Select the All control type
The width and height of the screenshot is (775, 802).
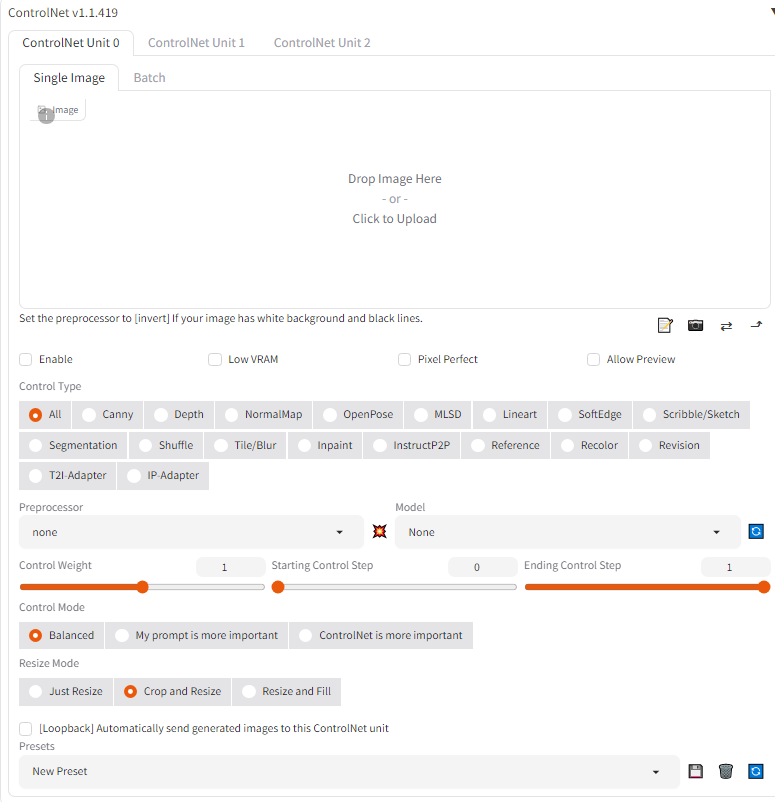[x=45, y=415]
